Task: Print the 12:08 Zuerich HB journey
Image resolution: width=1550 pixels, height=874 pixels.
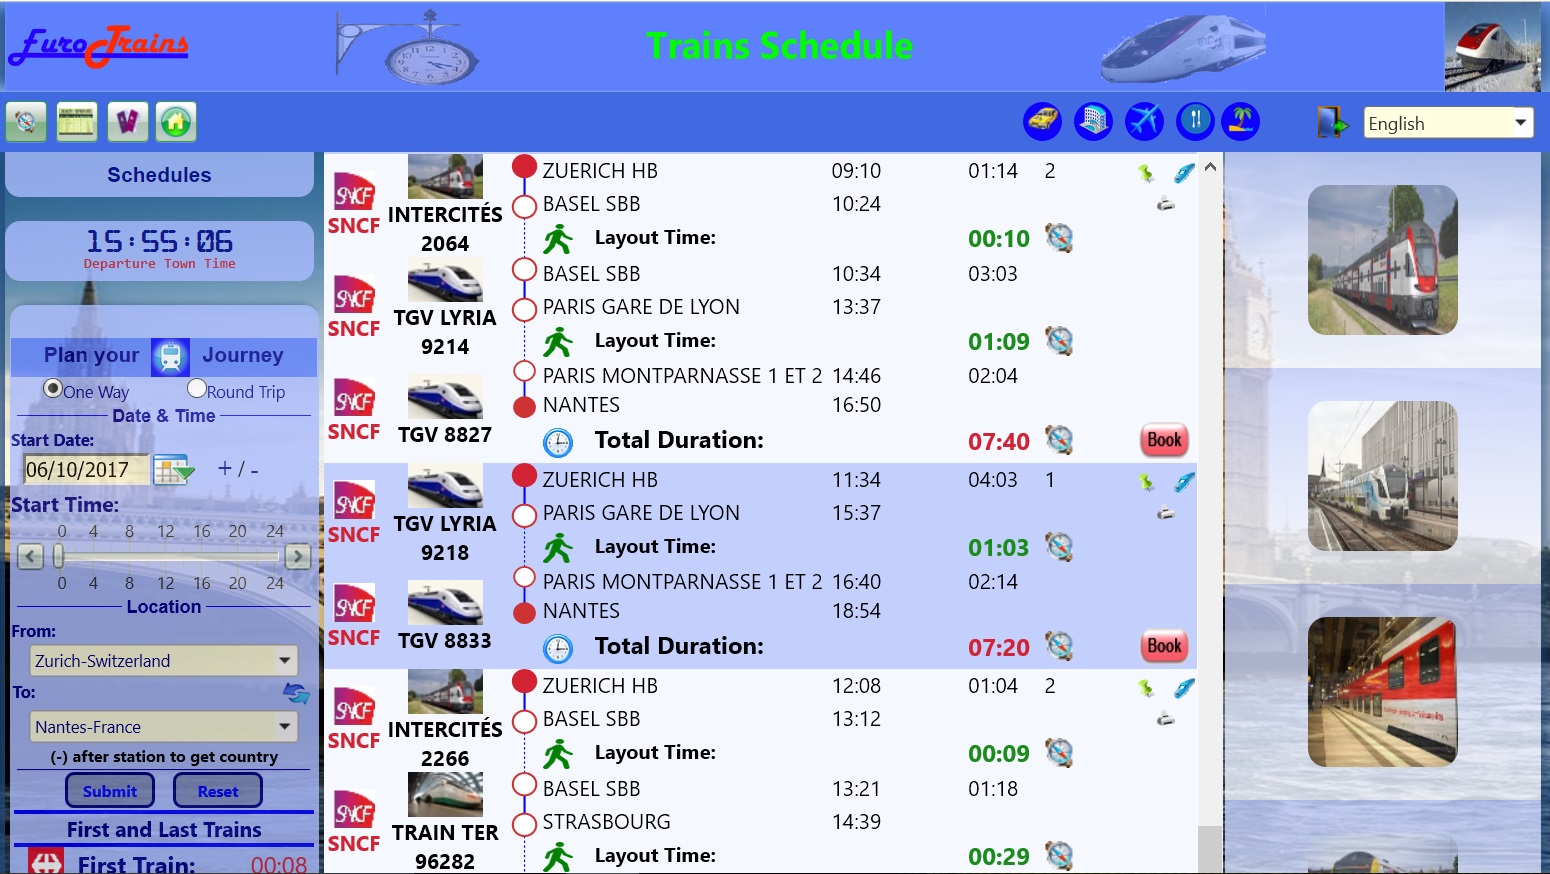Action: pyautogui.click(x=1165, y=720)
